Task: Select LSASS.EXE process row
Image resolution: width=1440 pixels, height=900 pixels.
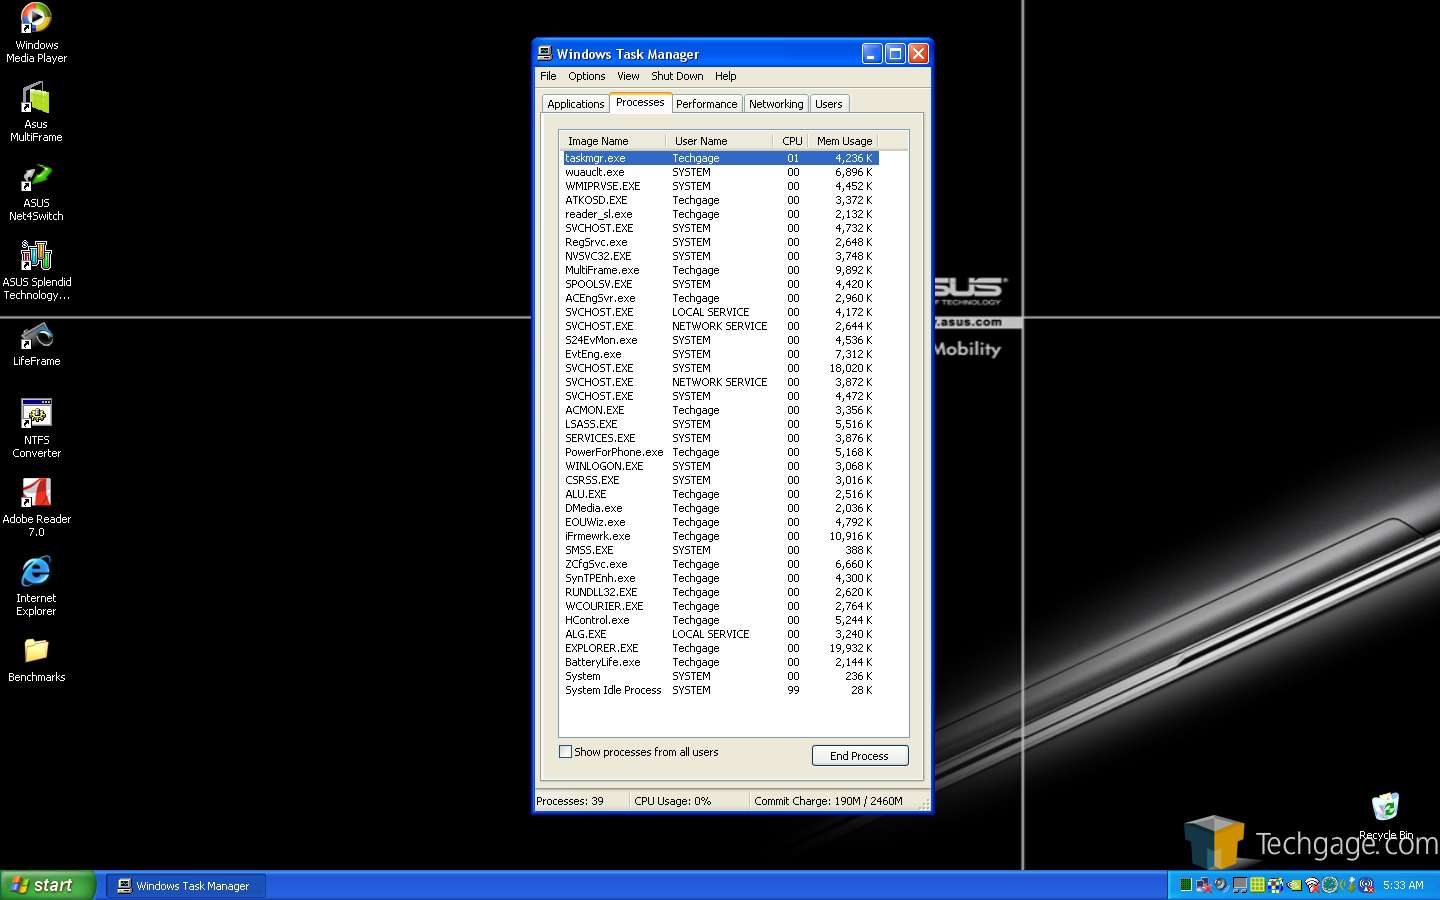Action: pos(720,424)
